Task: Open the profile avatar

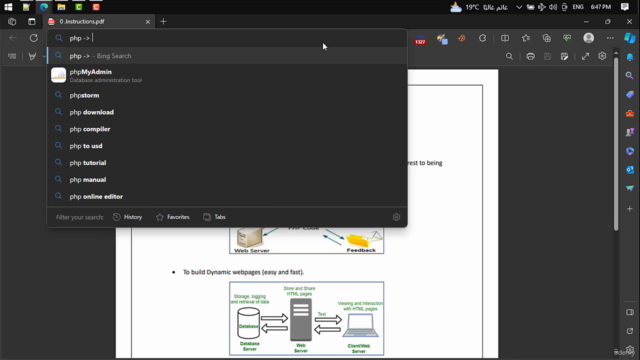Action: click(589, 38)
